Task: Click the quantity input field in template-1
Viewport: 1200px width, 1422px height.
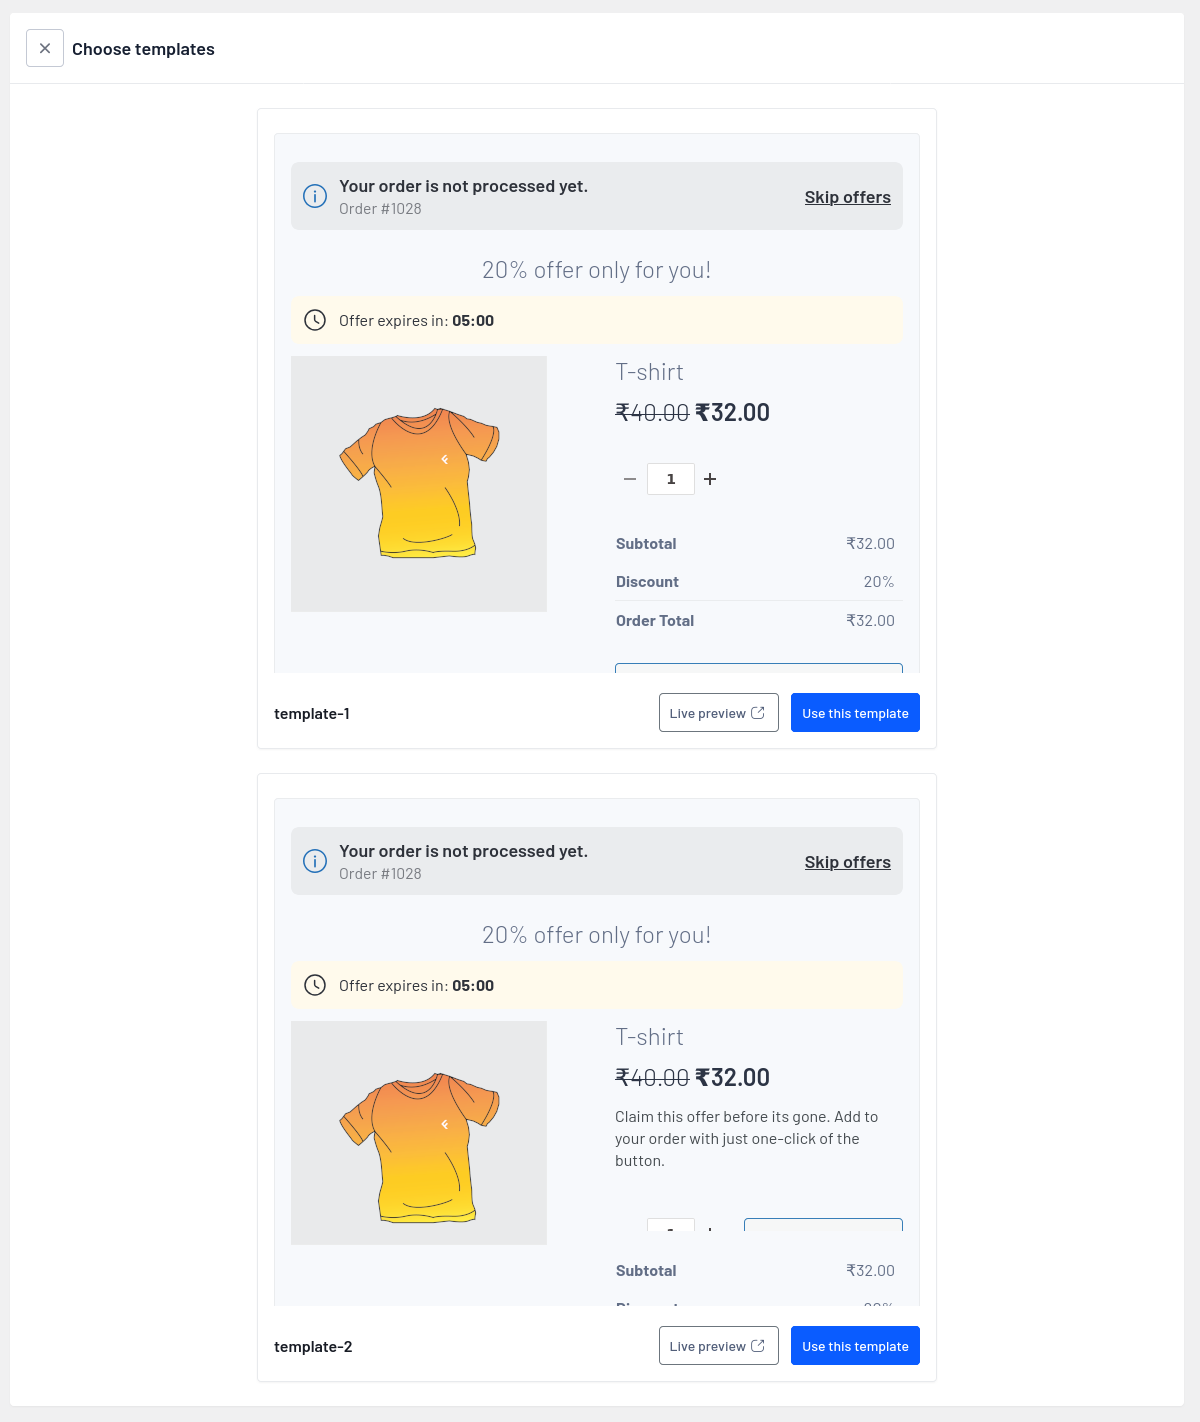Action: [670, 479]
